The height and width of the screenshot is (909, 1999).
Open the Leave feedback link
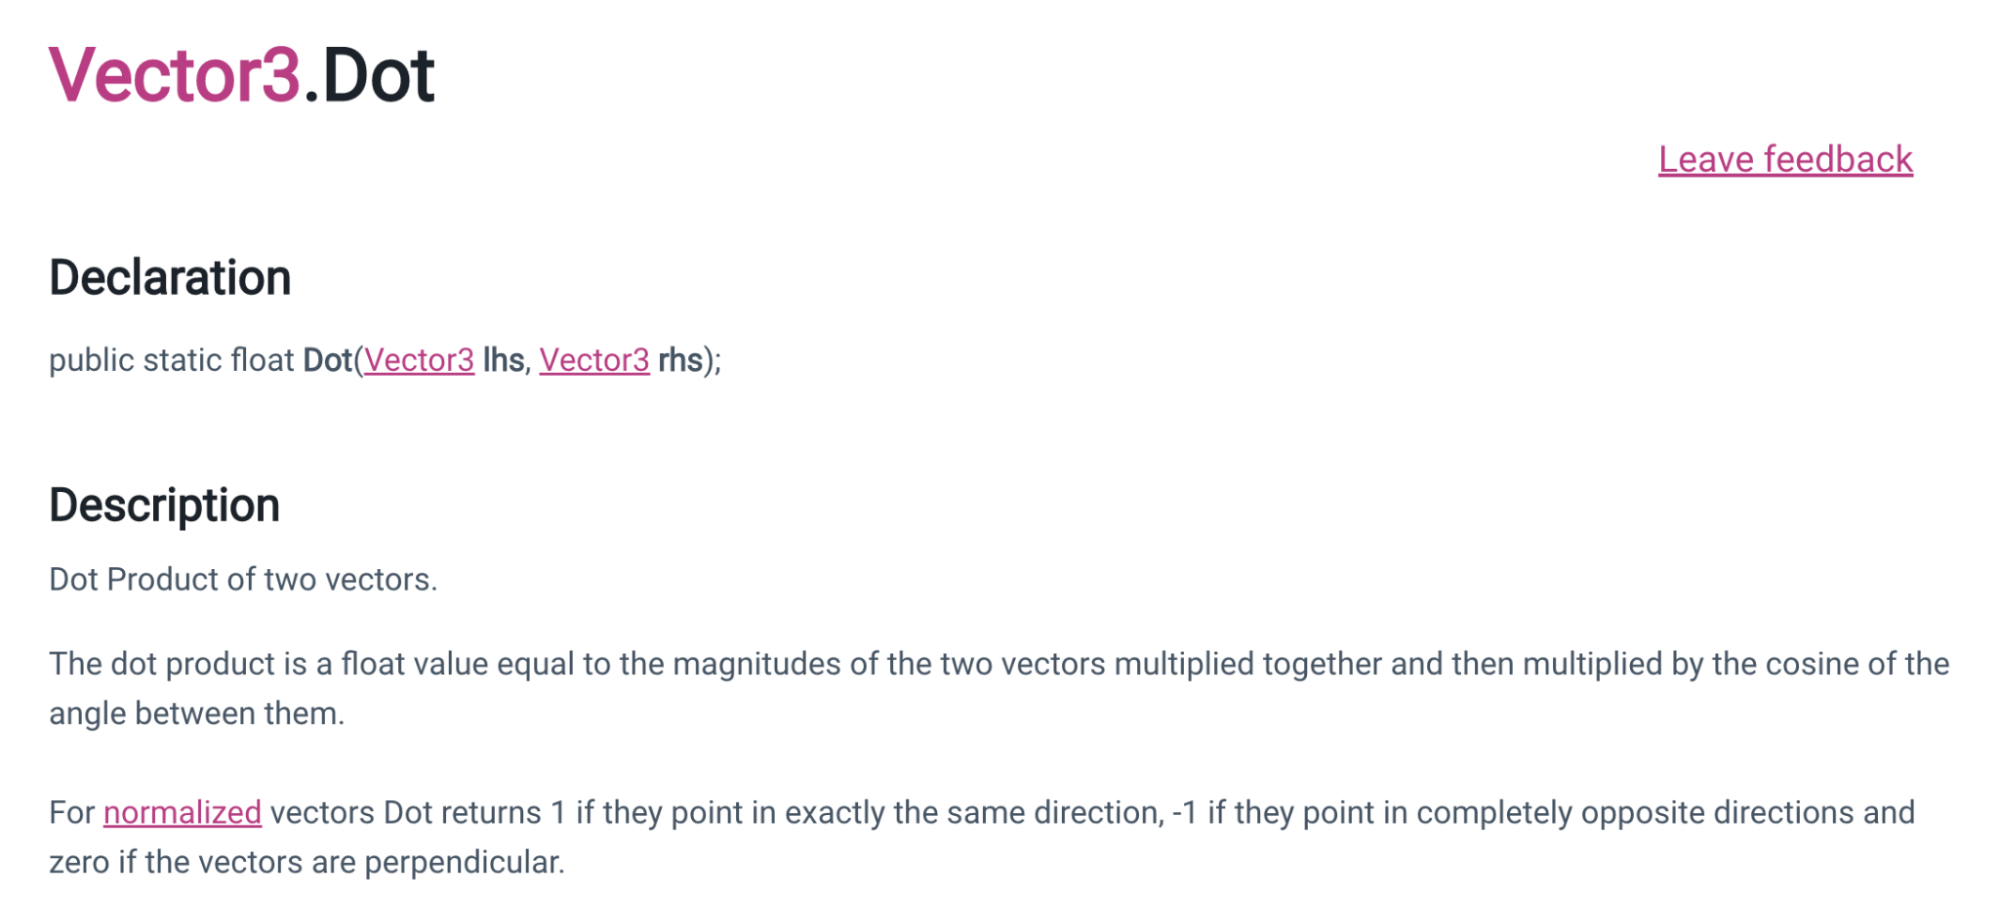[x=1785, y=160]
